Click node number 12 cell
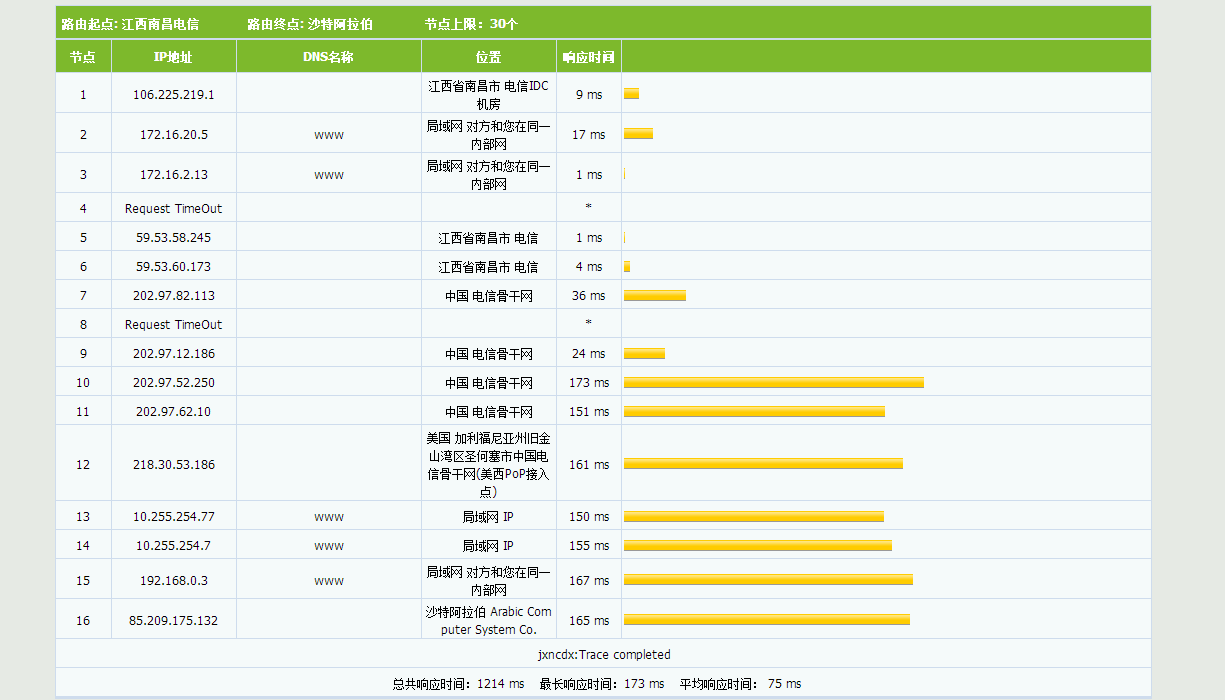Viewport: 1225px width, 700px height. pyautogui.click(x=83, y=465)
